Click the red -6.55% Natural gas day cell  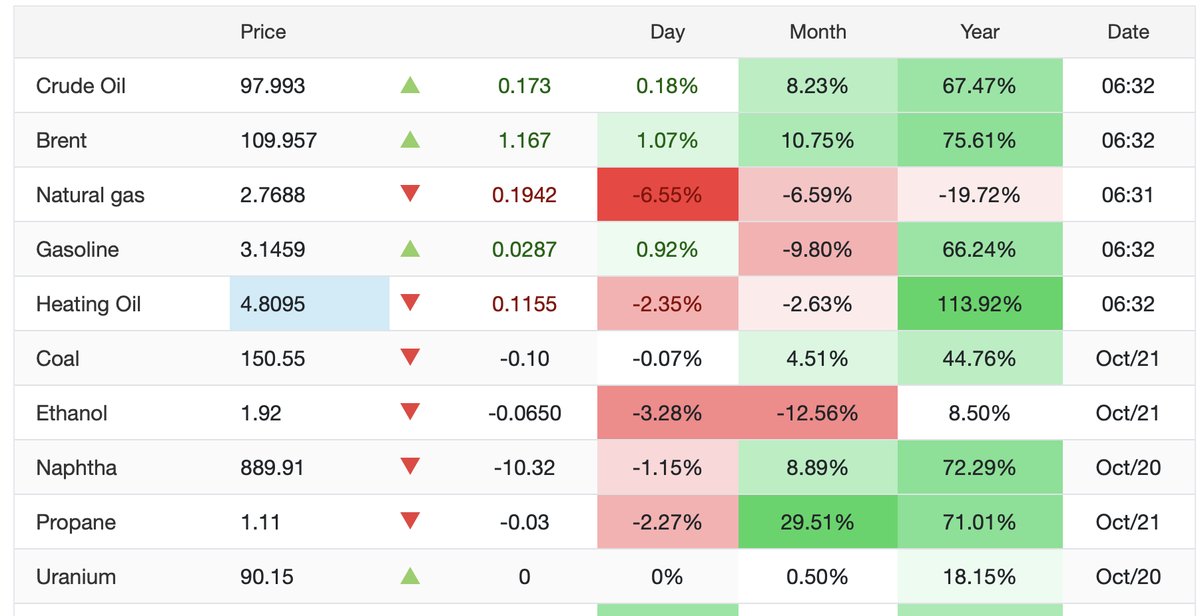tap(668, 195)
